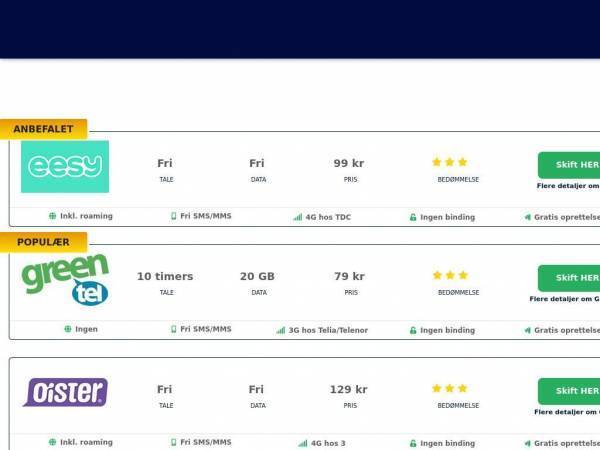Click signal bars icon next to 4G hos 3
Viewport: 600px width, 450px height.
click(303, 443)
